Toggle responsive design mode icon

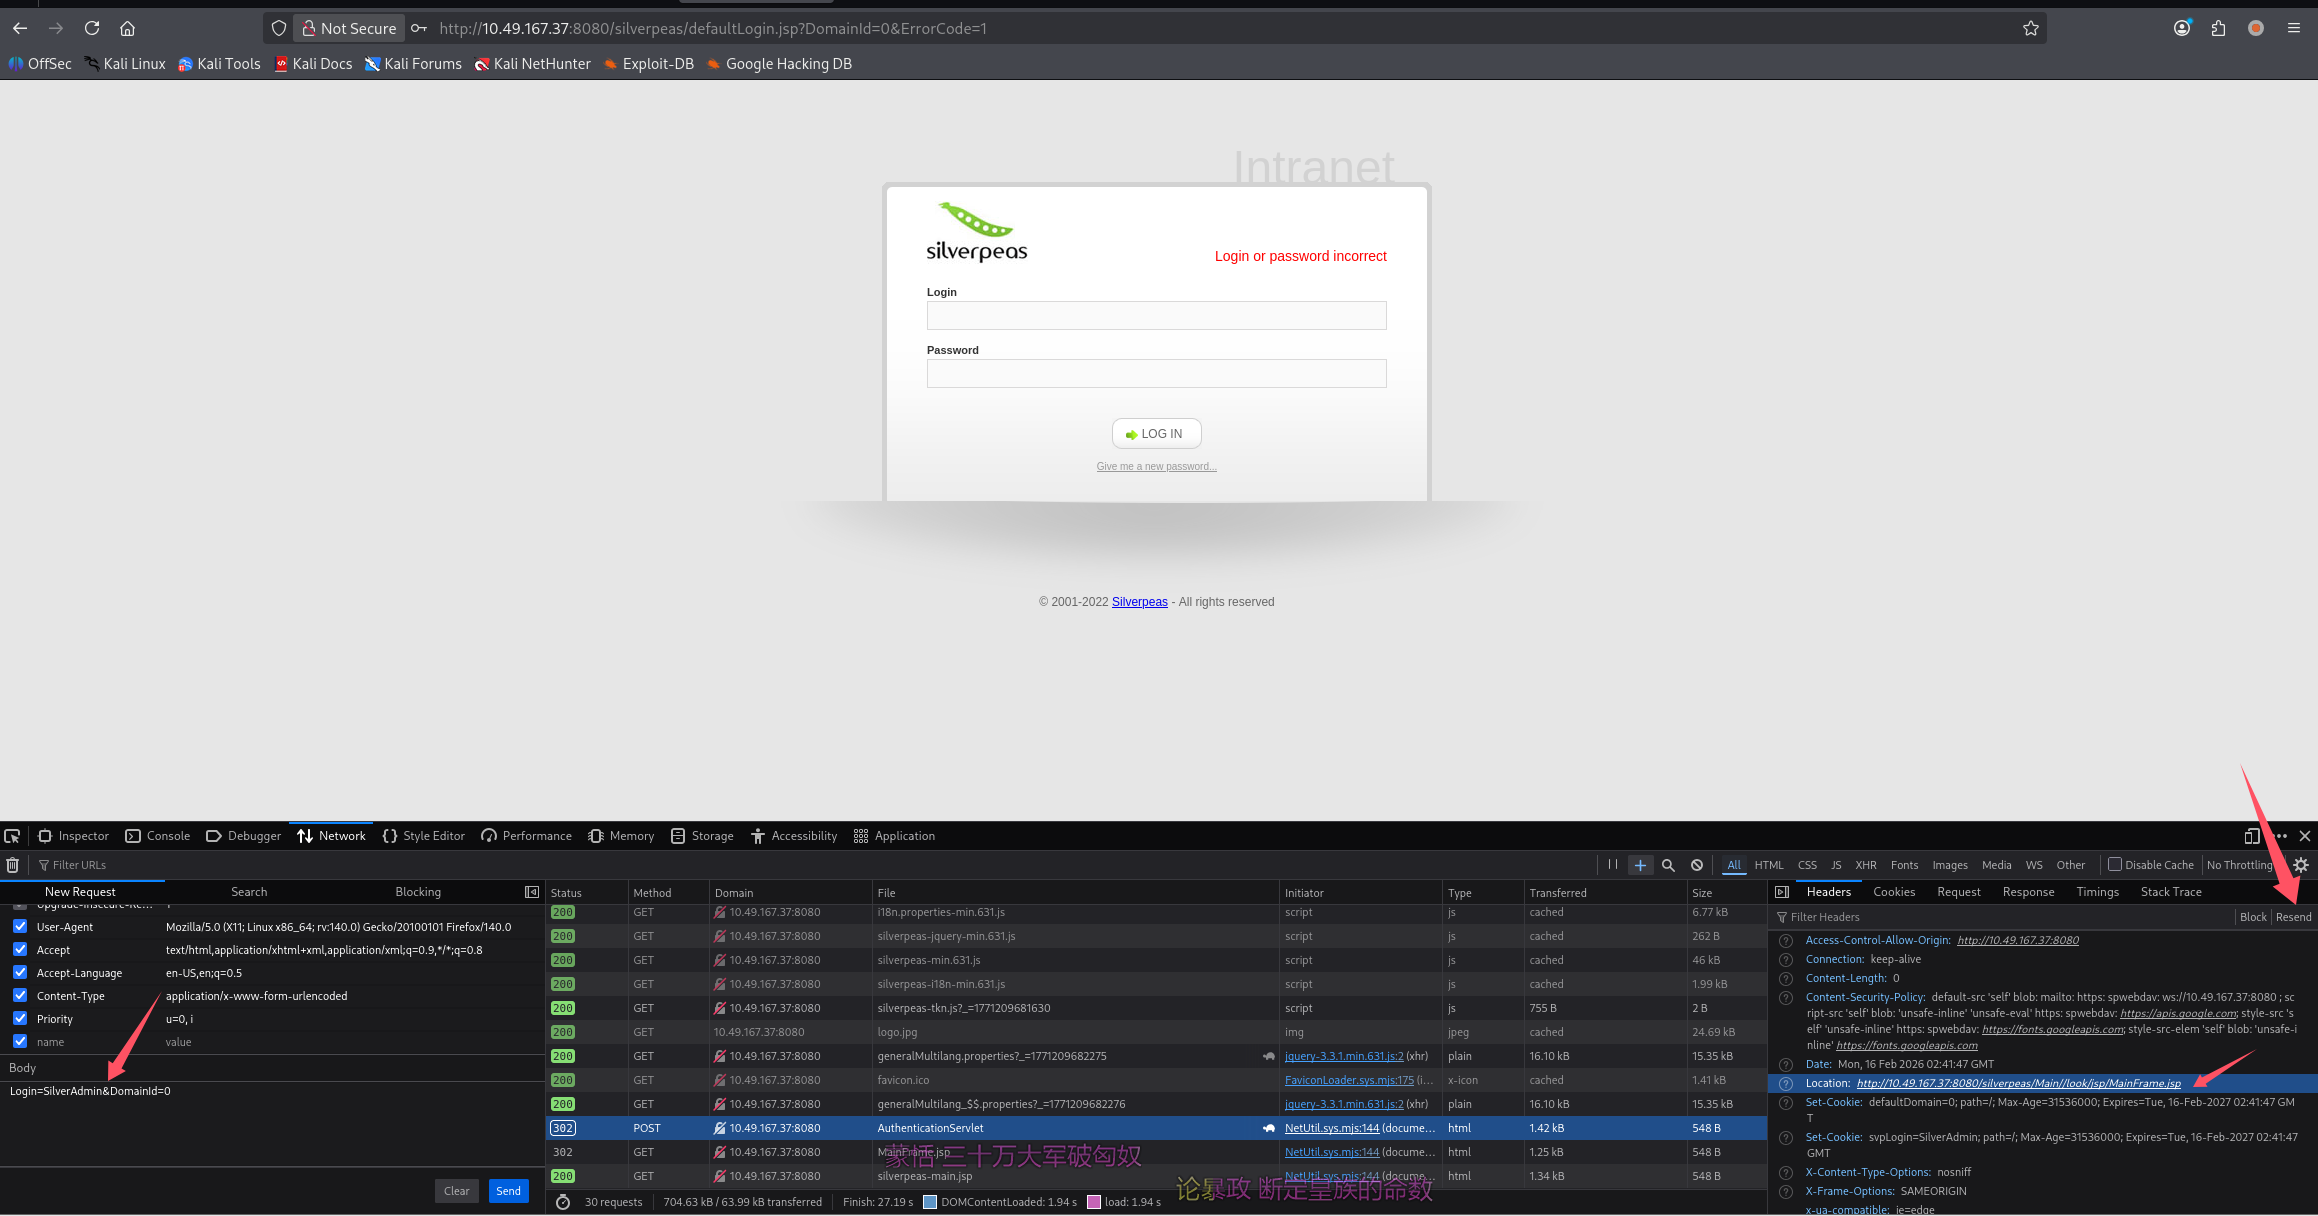(2252, 836)
